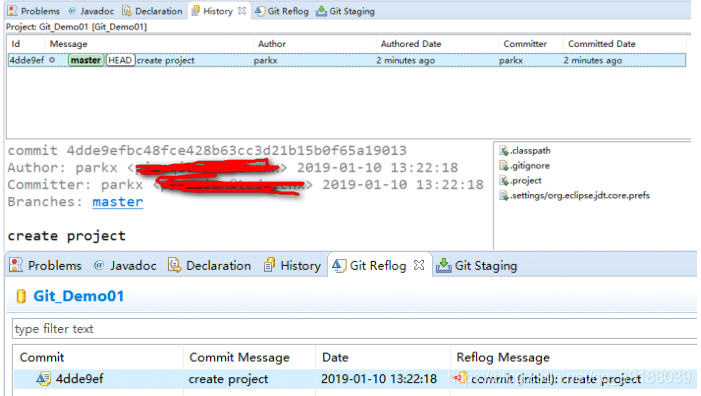Click author 'parkx' in history row

click(x=266, y=60)
